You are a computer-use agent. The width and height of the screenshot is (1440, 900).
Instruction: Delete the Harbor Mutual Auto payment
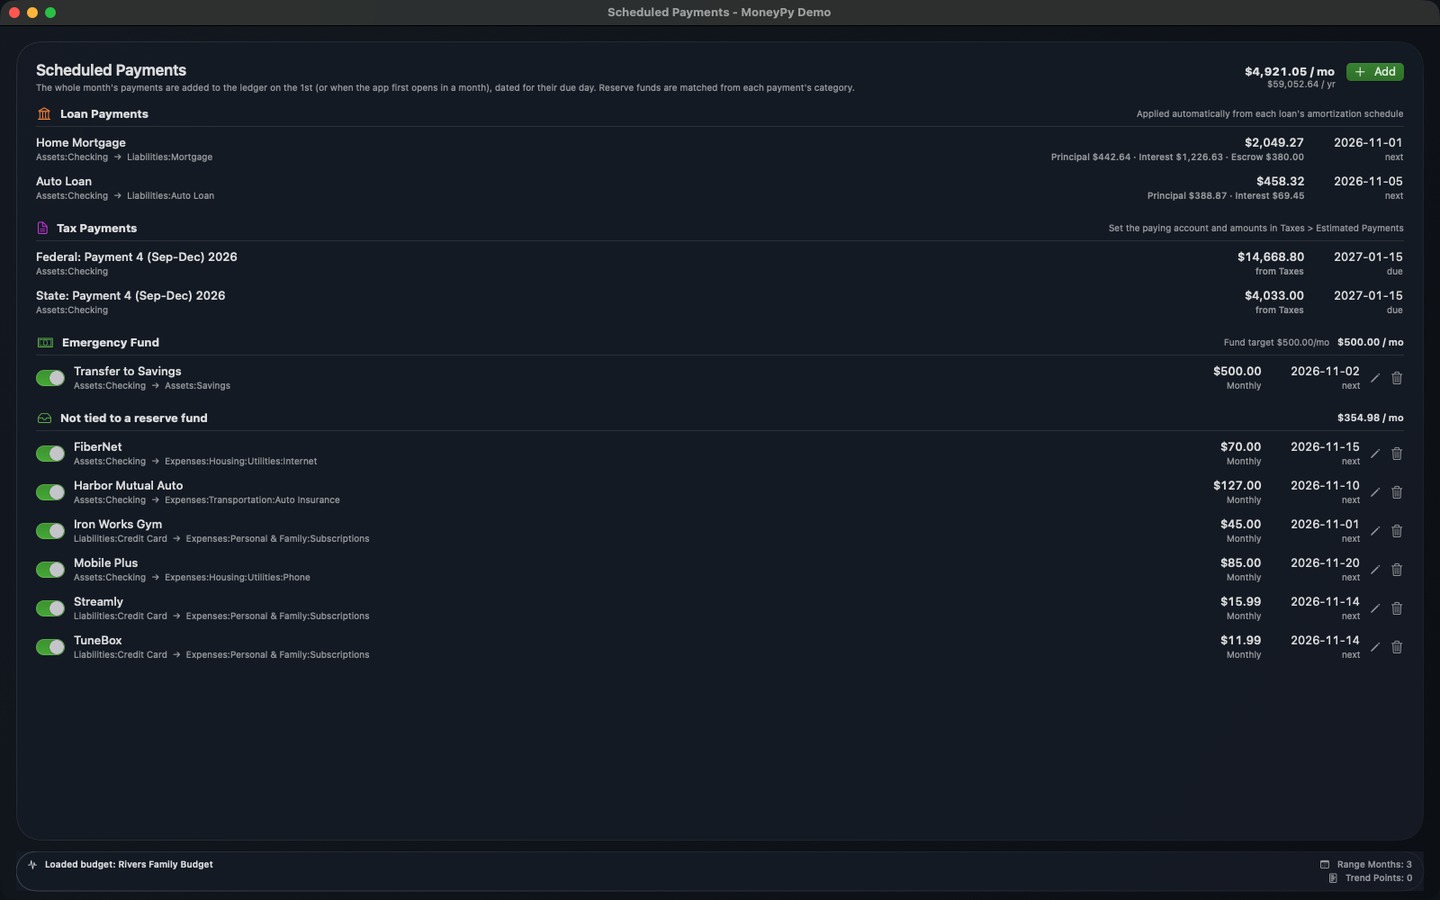(x=1397, y=492)
